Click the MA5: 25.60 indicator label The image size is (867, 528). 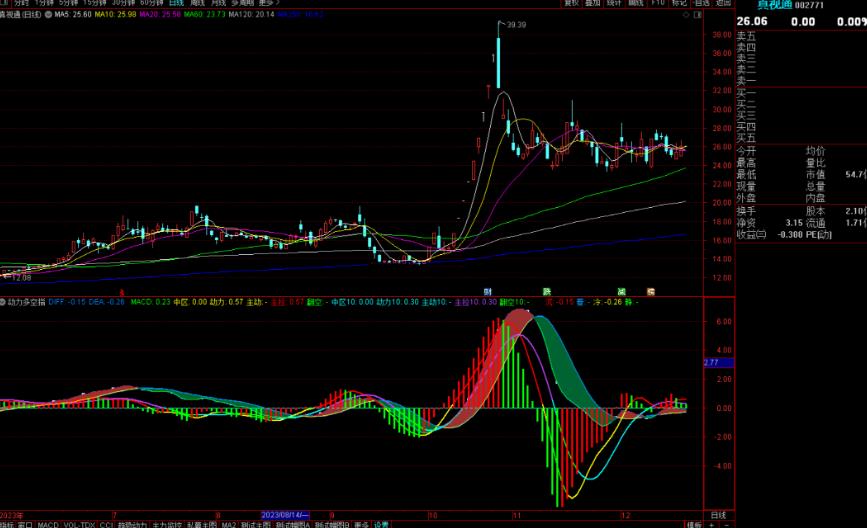pos(72,14)
